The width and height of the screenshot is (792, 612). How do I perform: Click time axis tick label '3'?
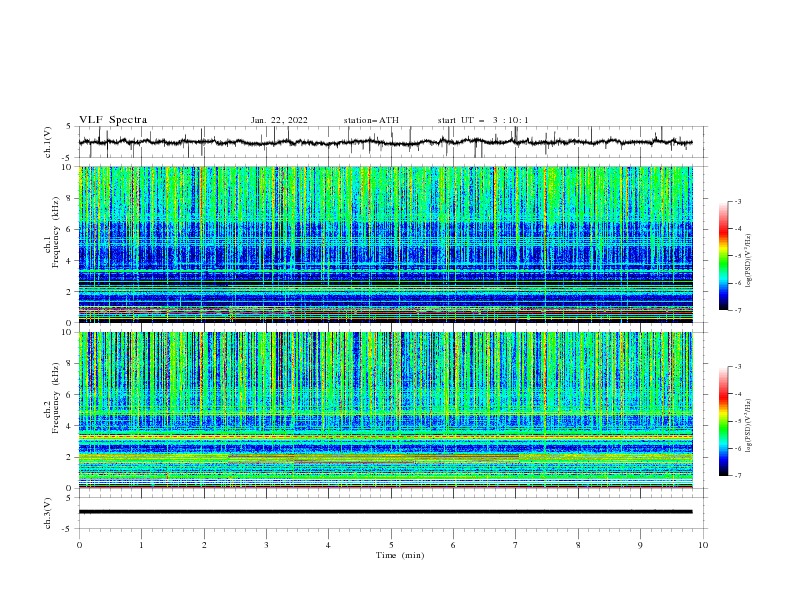click(266, 545)
